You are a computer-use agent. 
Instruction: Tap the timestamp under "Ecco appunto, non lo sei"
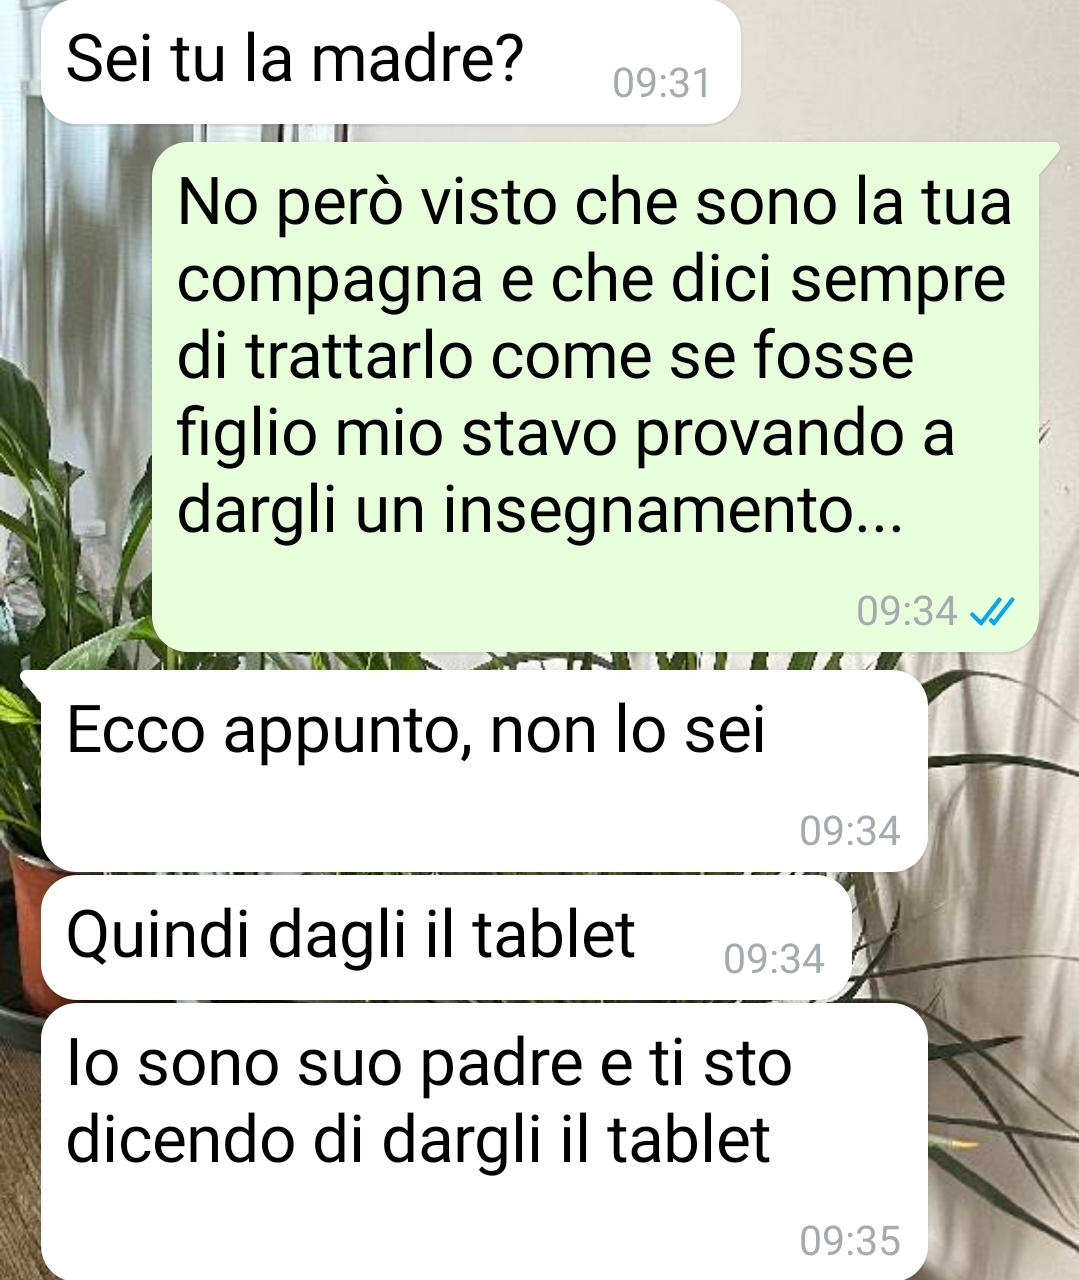tap(850, 831)
